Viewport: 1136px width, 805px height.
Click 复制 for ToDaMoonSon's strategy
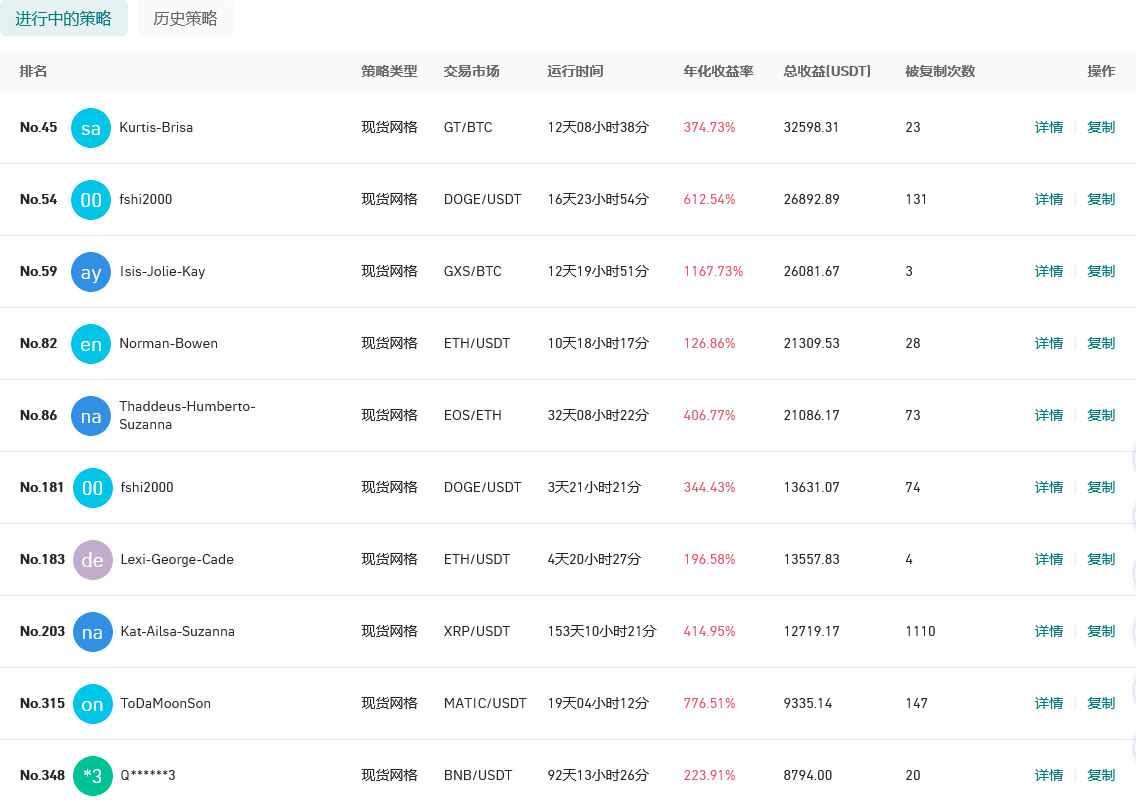pos(1101,703)
